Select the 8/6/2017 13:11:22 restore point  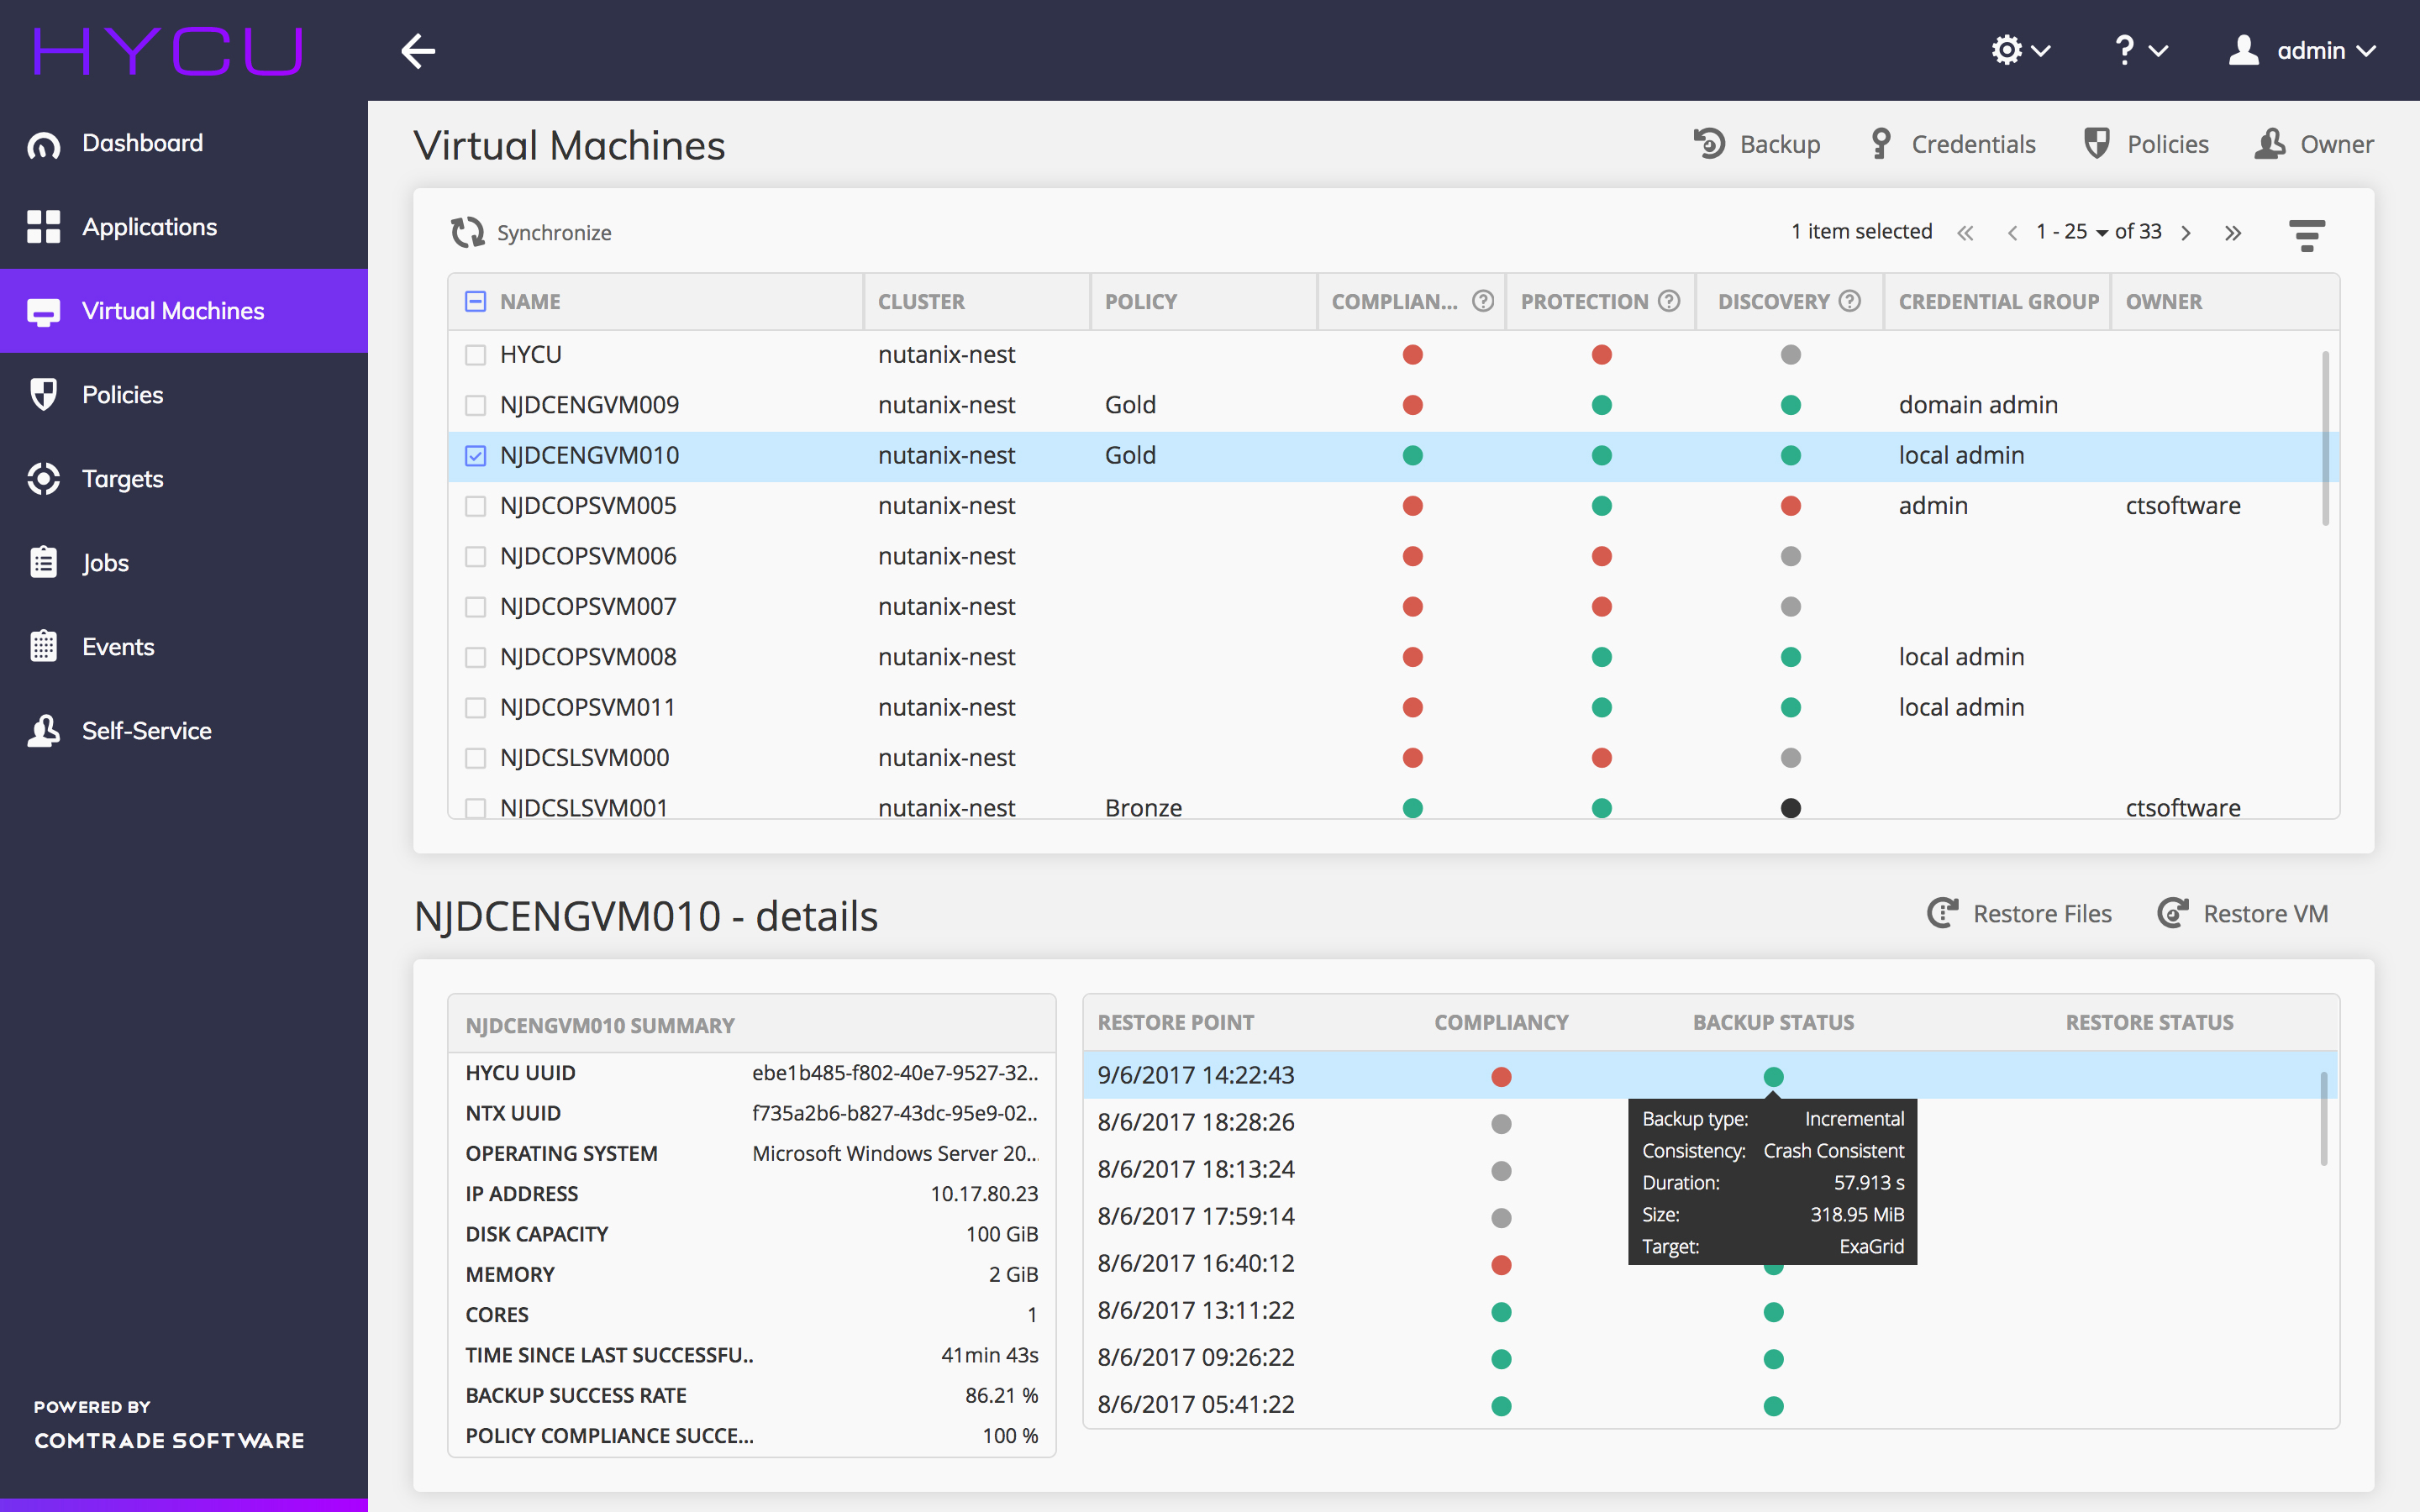(x=1196, y=1310)
